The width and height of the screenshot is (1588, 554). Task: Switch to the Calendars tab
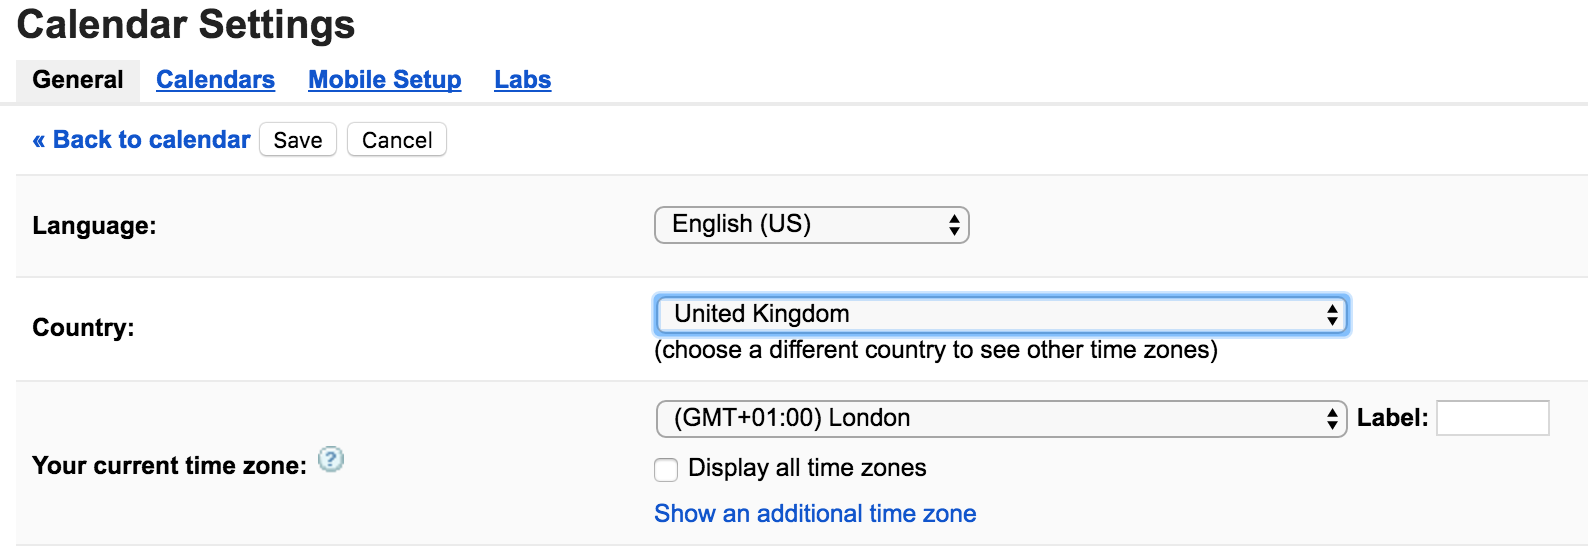click(x=215, y=80)
